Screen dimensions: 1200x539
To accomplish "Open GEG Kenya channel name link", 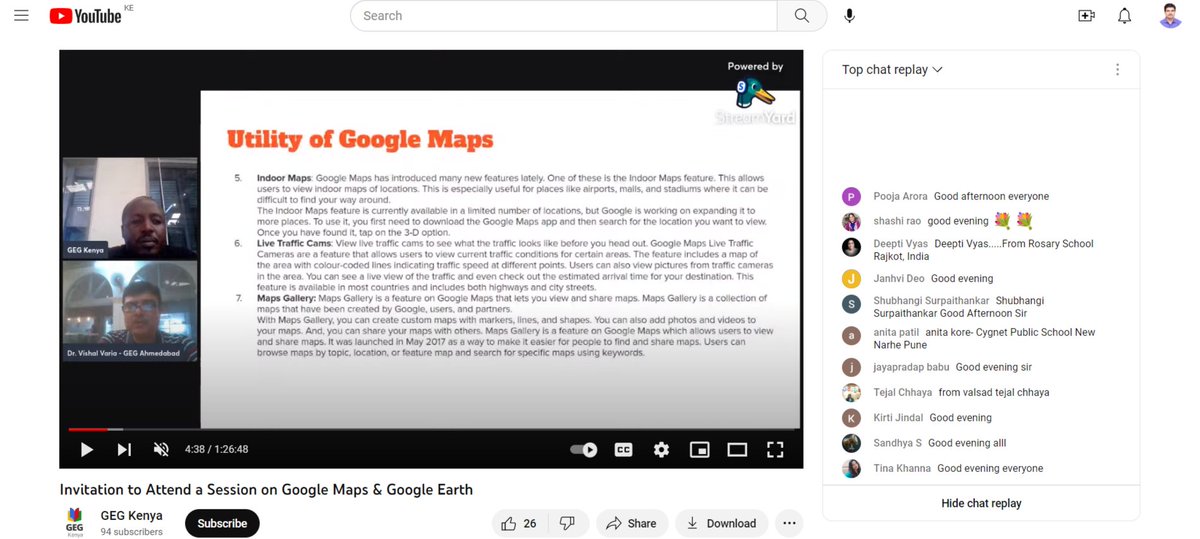I will (x=132, y=516).
